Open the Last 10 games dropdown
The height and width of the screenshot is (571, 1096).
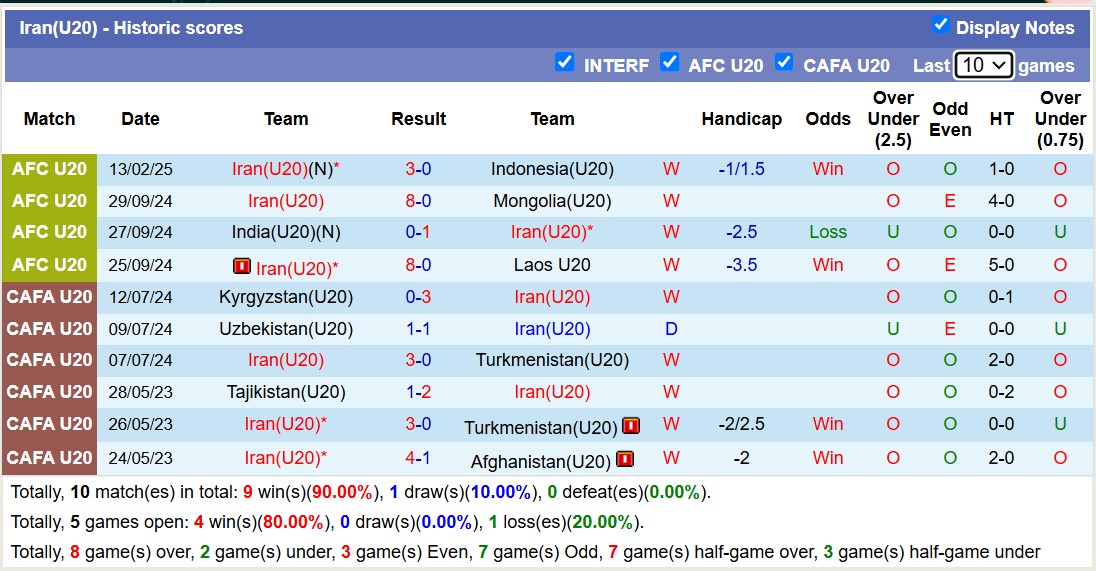click(x=983, y=65)
